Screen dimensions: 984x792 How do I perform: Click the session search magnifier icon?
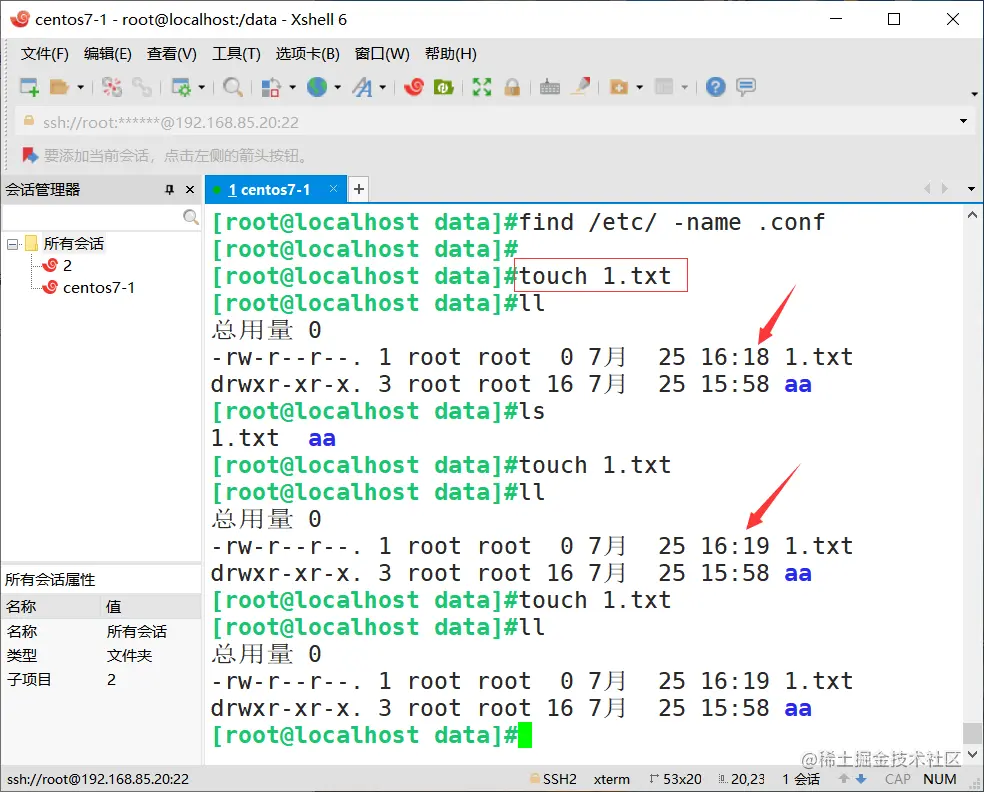point(191,217)
